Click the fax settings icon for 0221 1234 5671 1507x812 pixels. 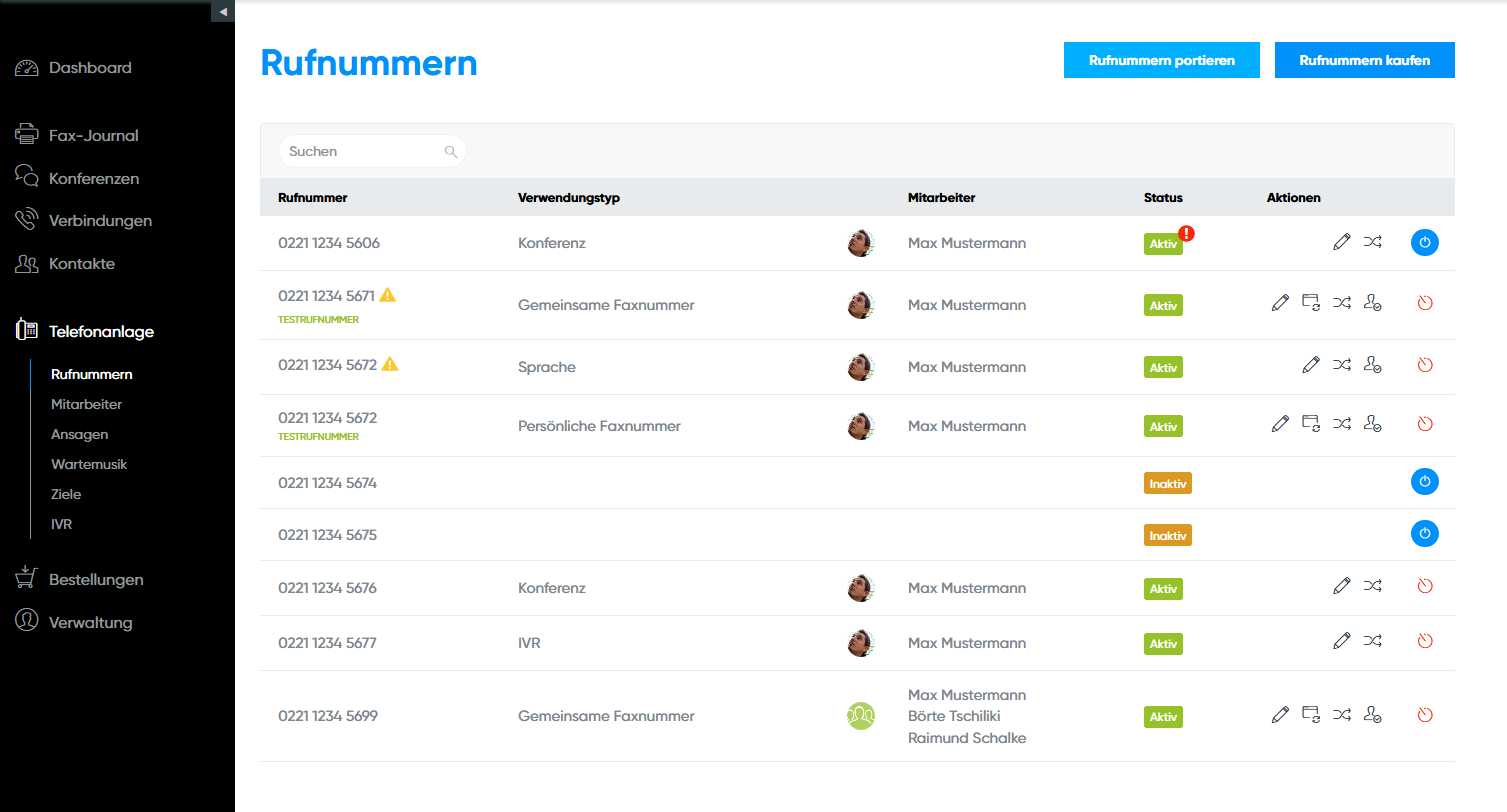point(1311,303)
